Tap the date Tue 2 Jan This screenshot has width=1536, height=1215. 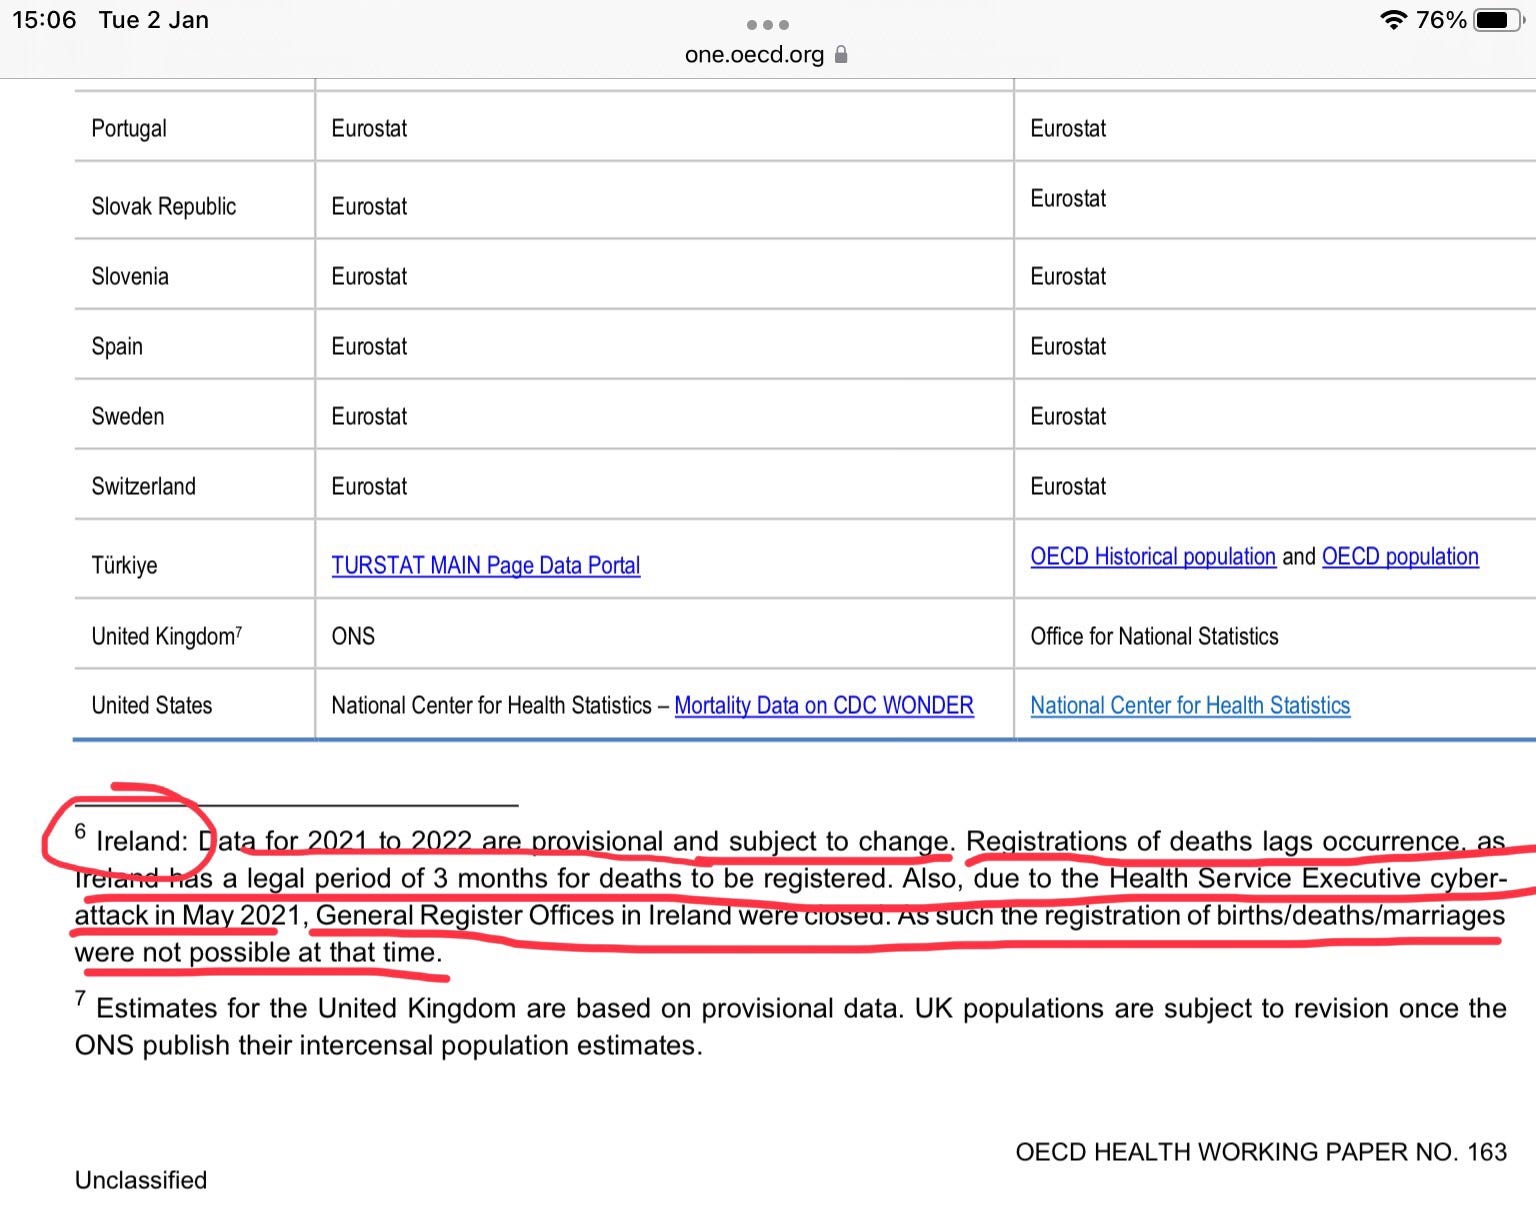pyautogui.click(x=154, y=20)
